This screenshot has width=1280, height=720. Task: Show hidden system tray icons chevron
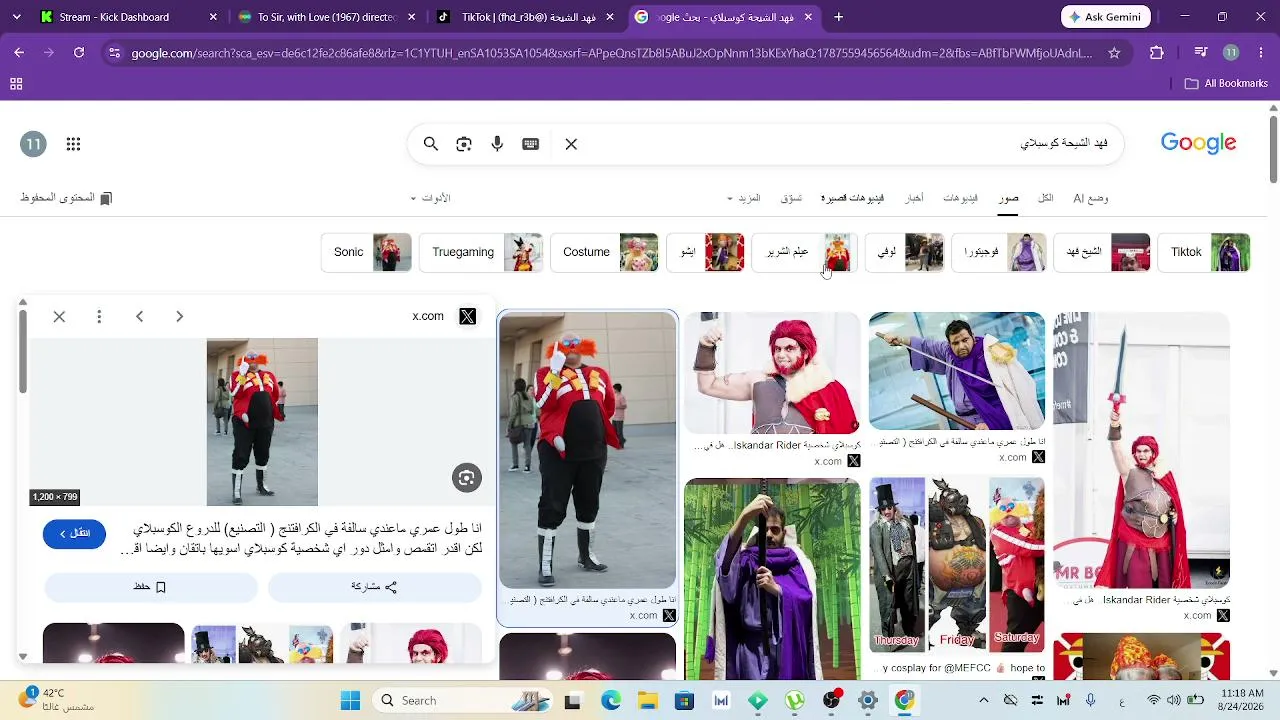pyautogui.click(x=984, y=700)
